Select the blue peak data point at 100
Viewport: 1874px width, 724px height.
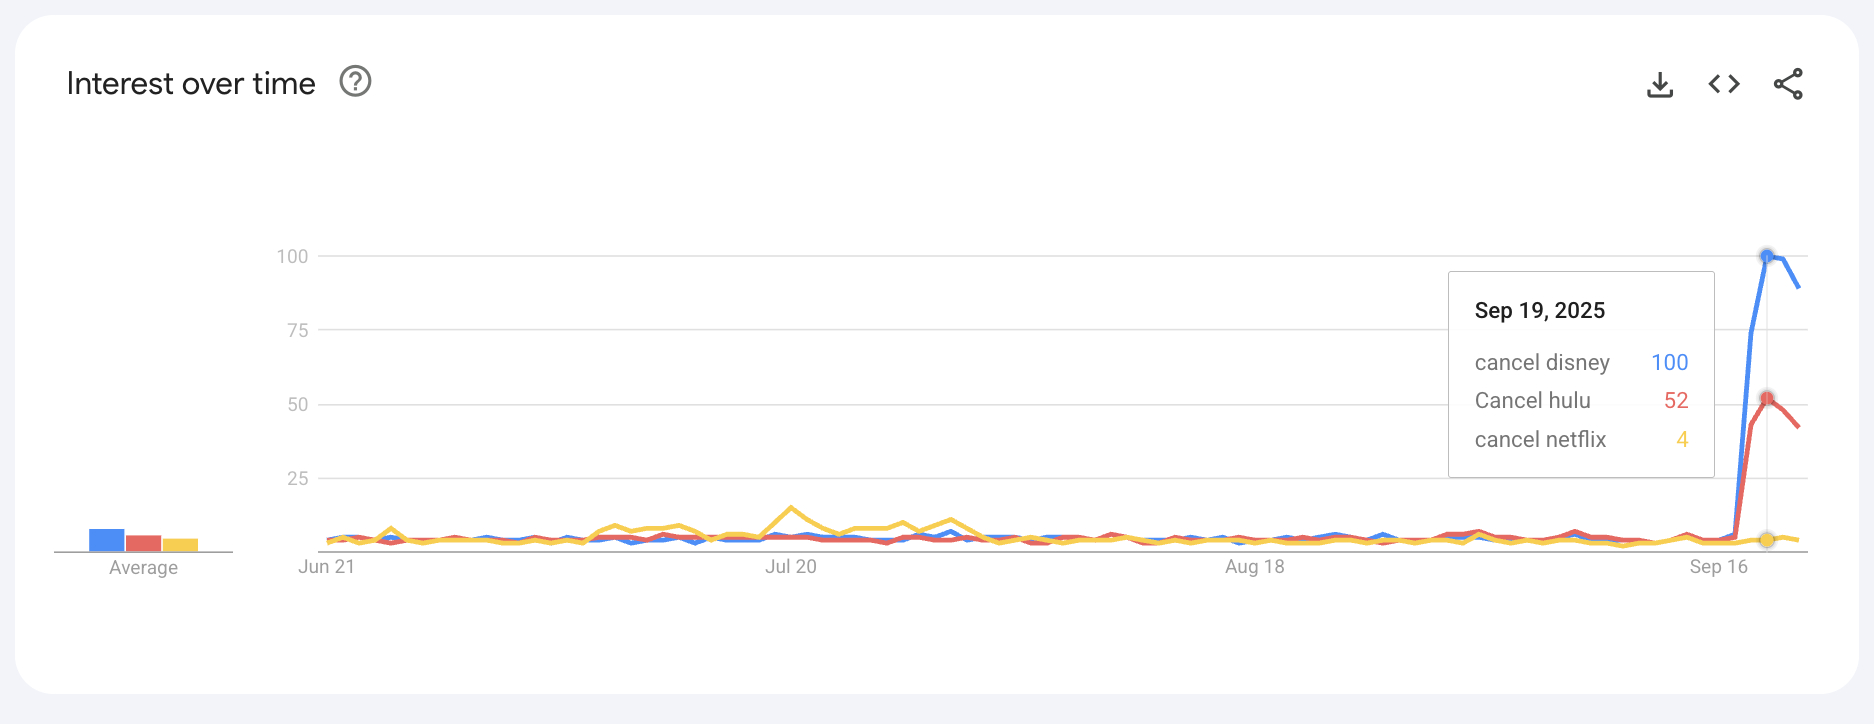pos(1767,256)
